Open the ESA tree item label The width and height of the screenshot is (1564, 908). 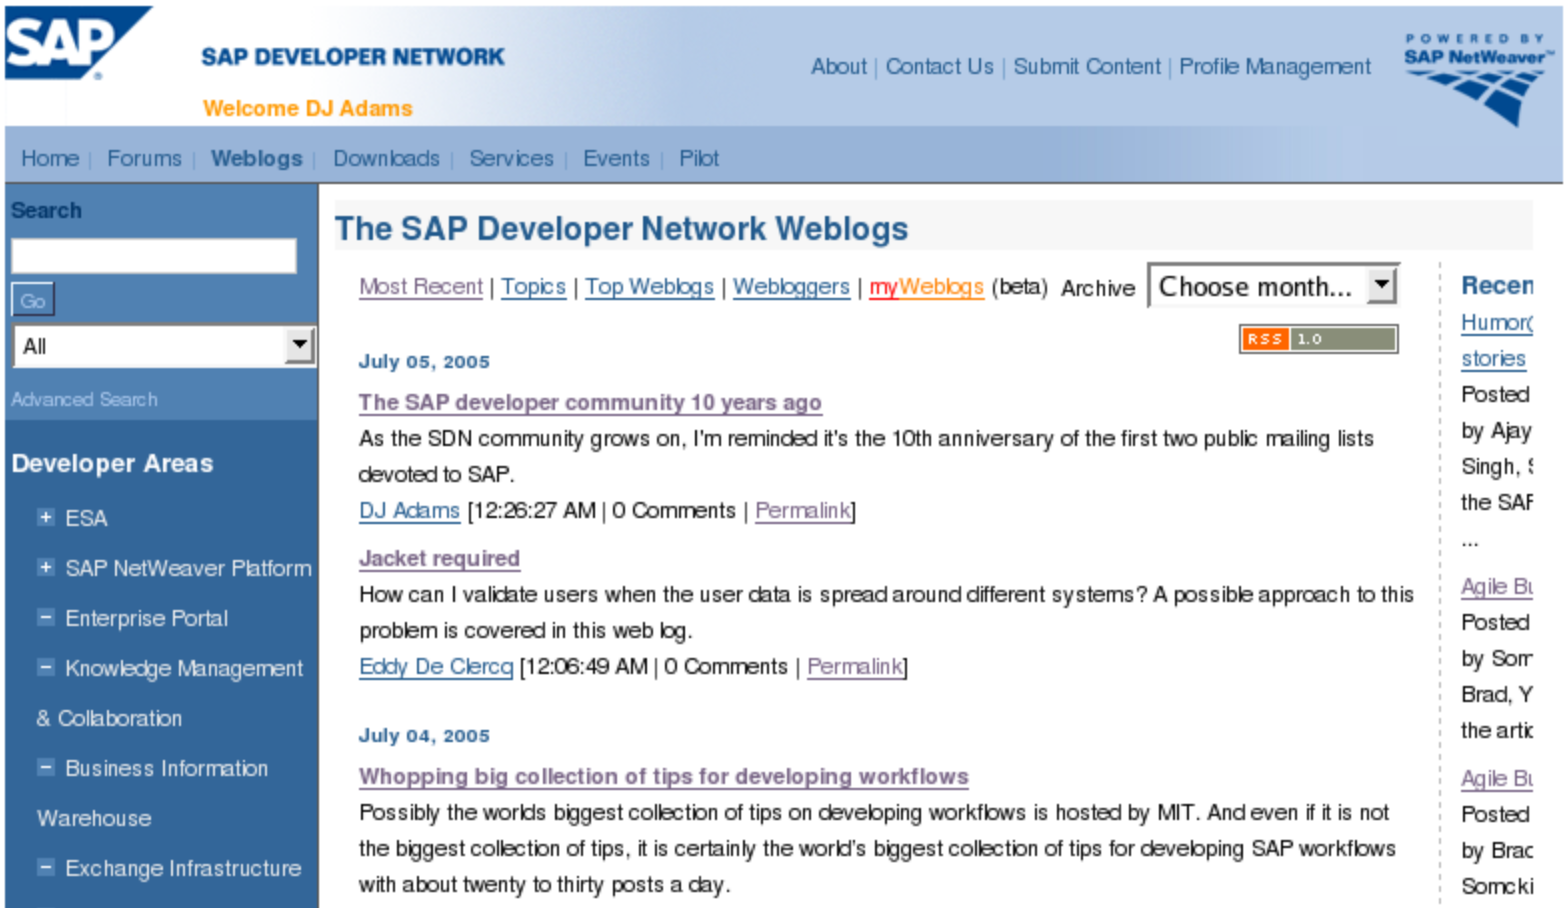click(x=86, y=518)
